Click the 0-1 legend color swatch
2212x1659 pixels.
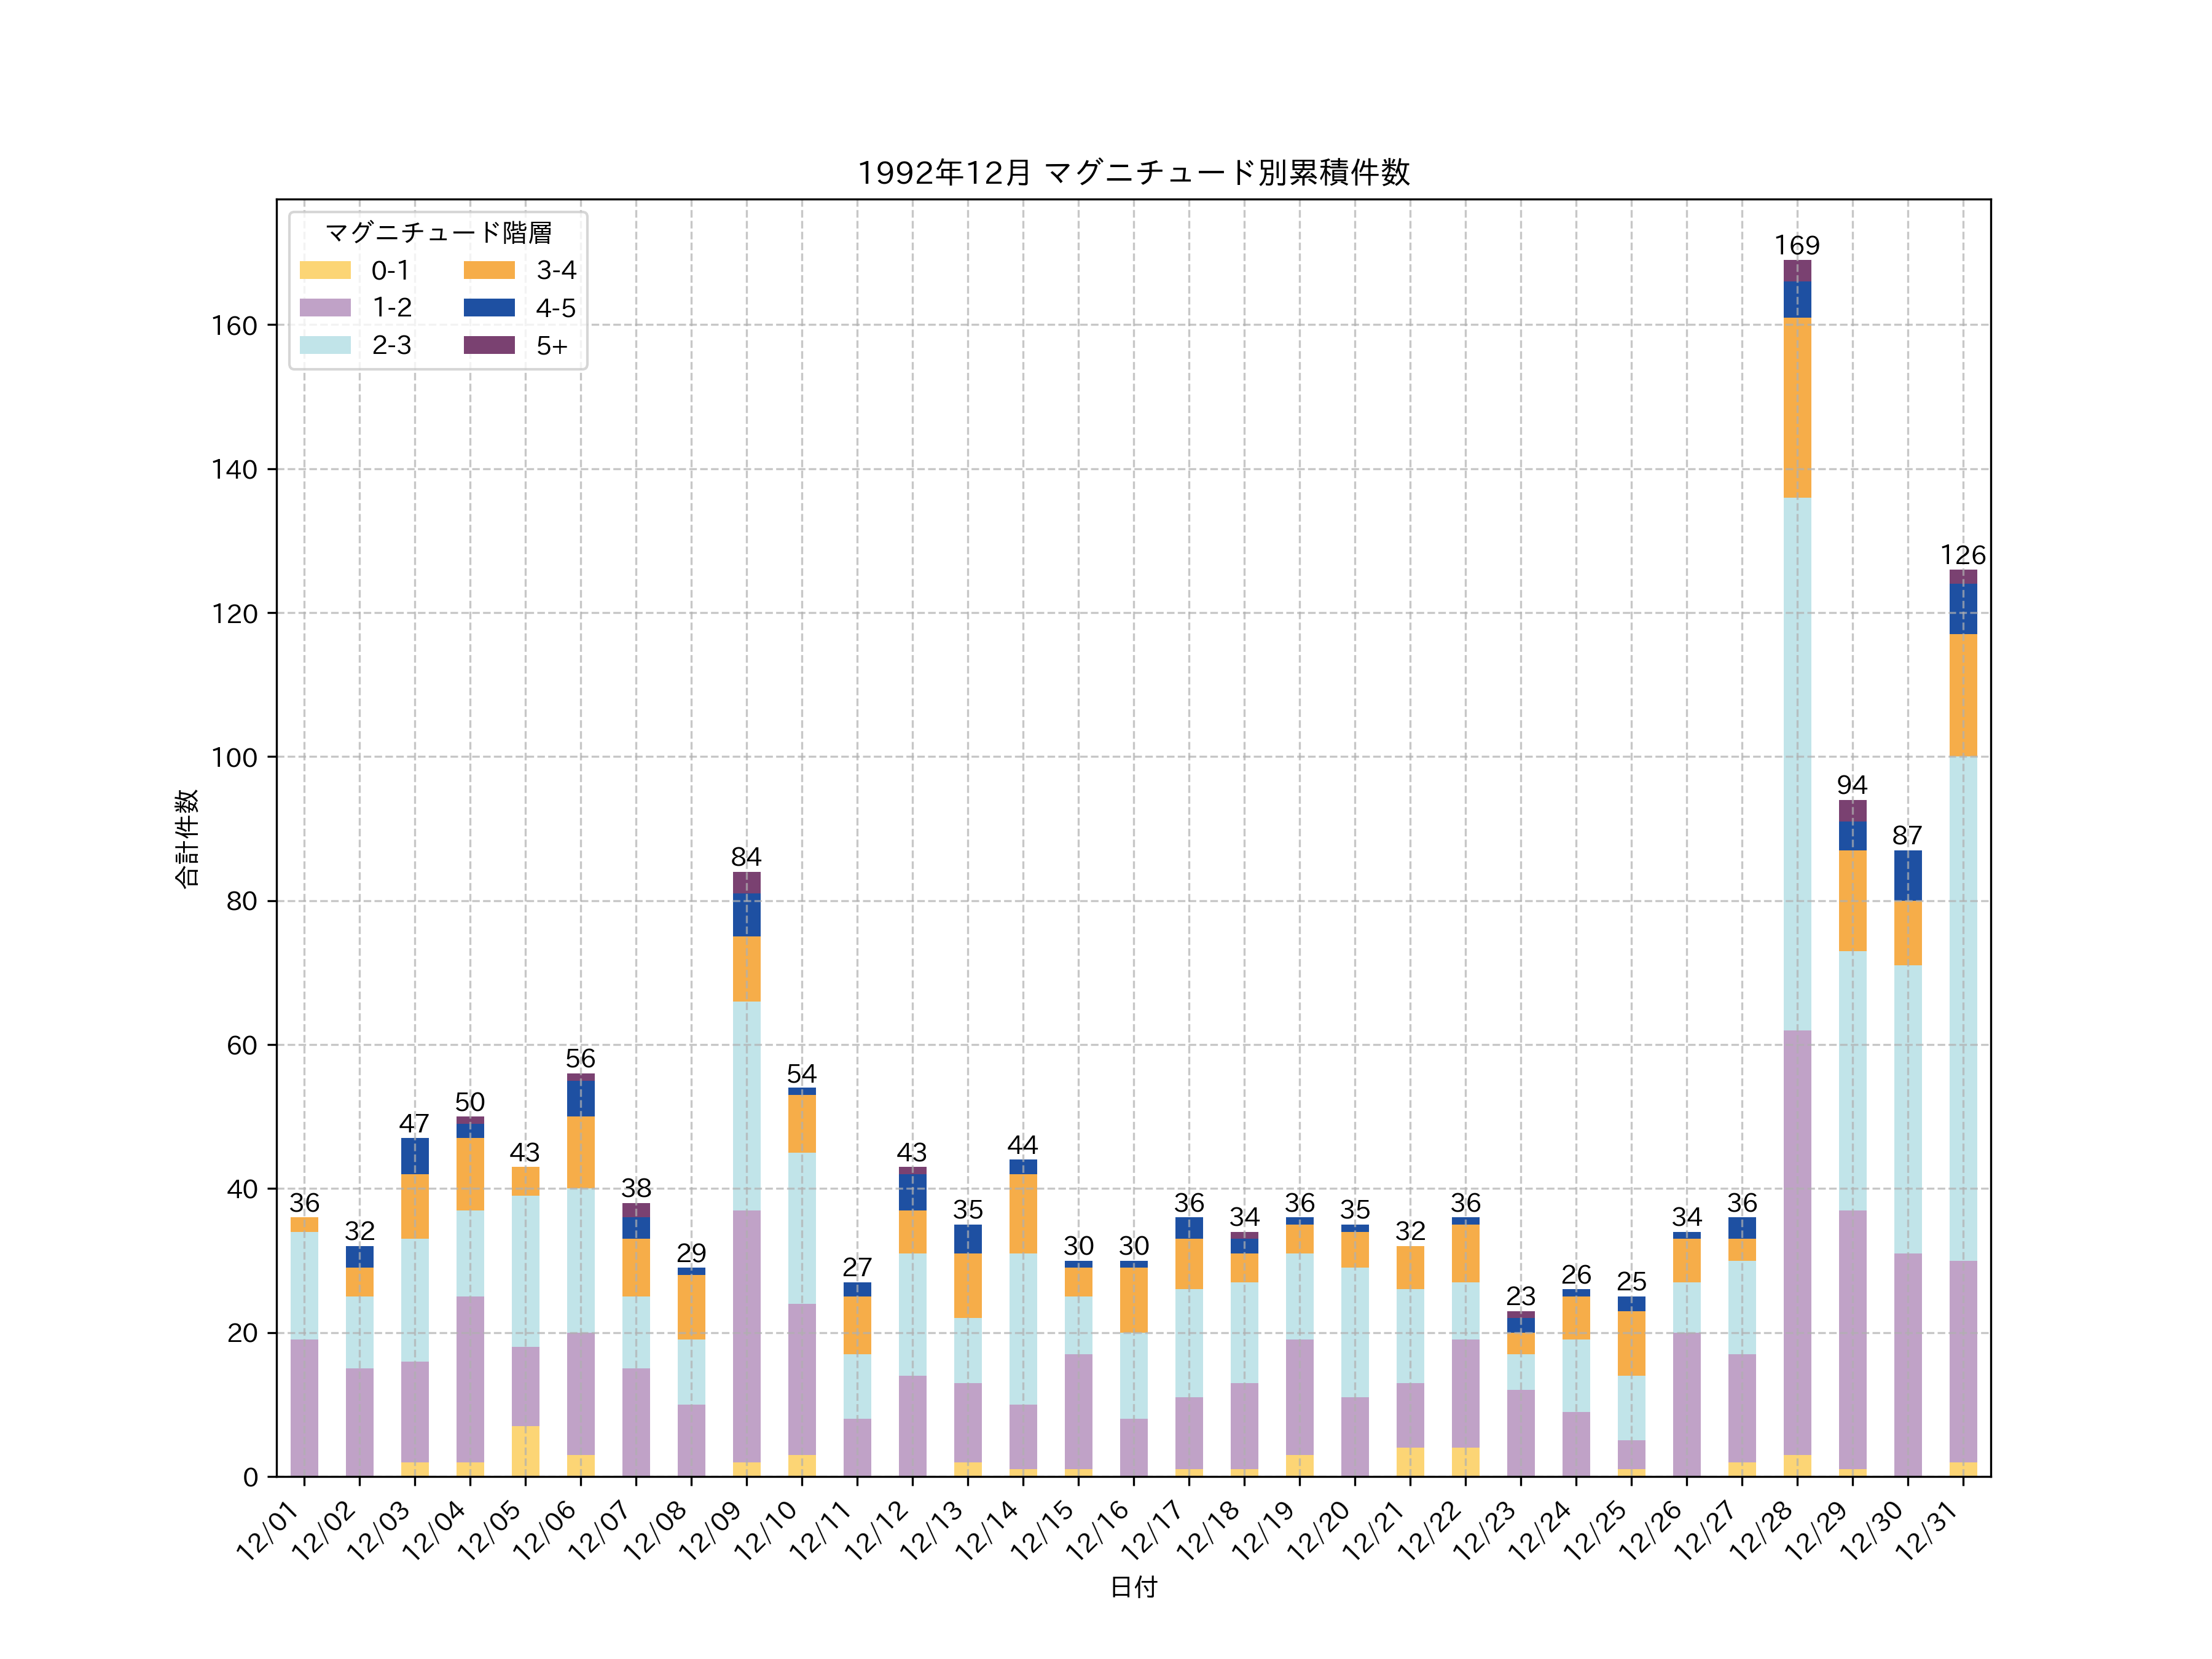tap(325, 270)
